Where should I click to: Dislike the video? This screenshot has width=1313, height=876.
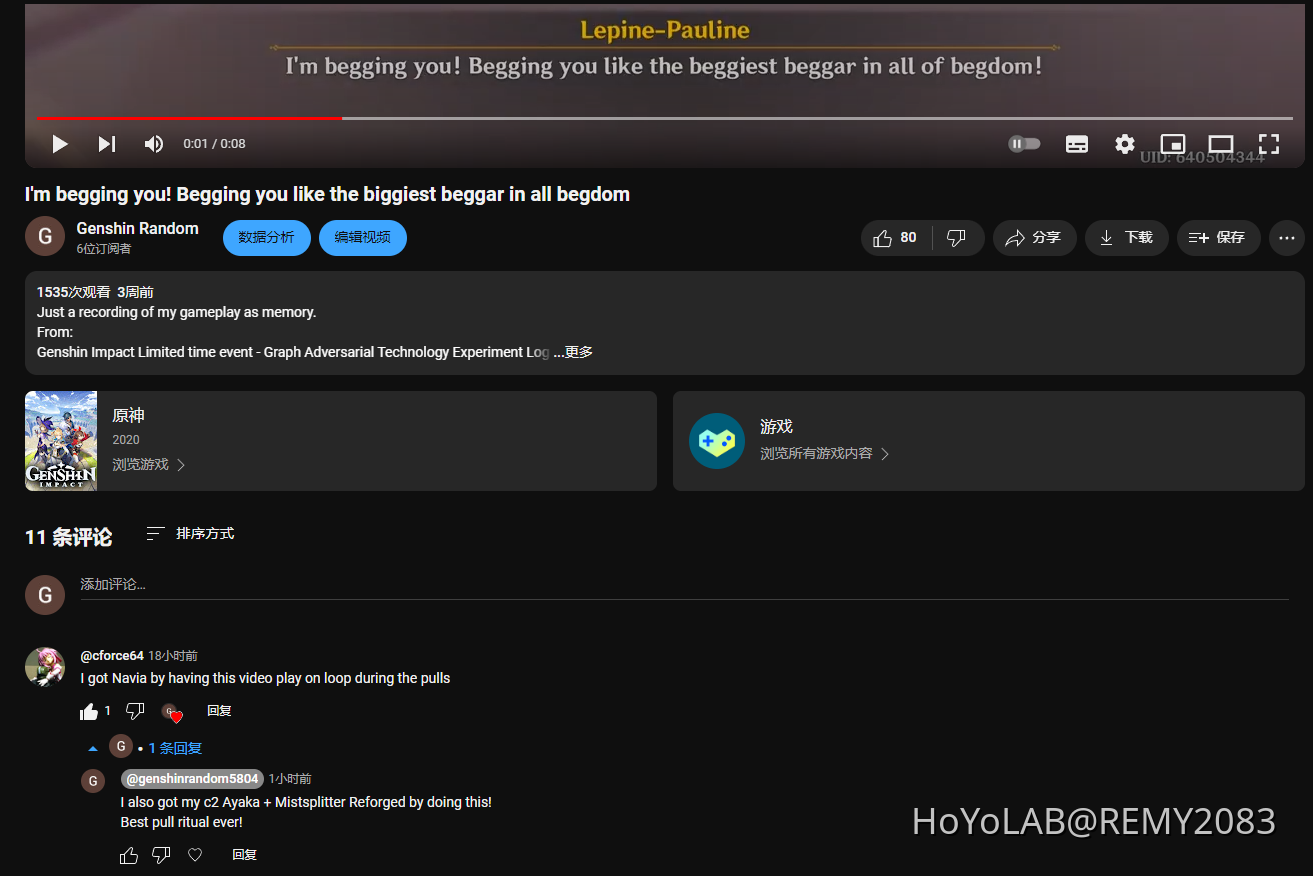click(957, 238)
